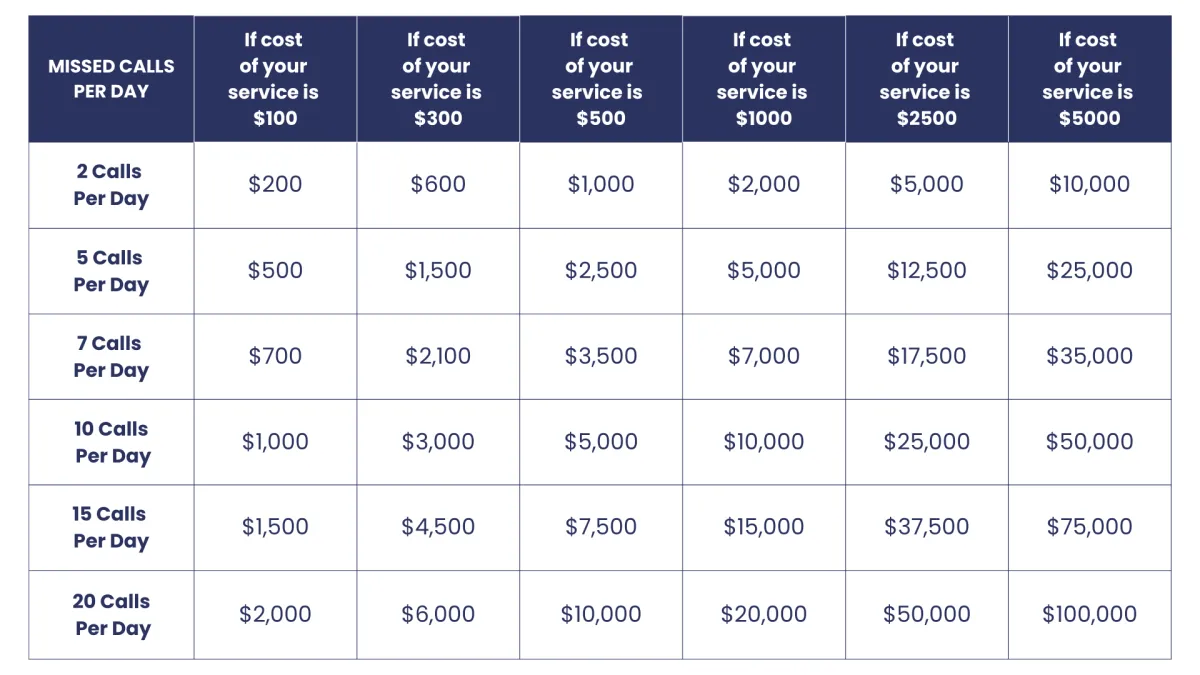Click the $2,100 cell
This screenshot has width=1200, height=675.
438,357
